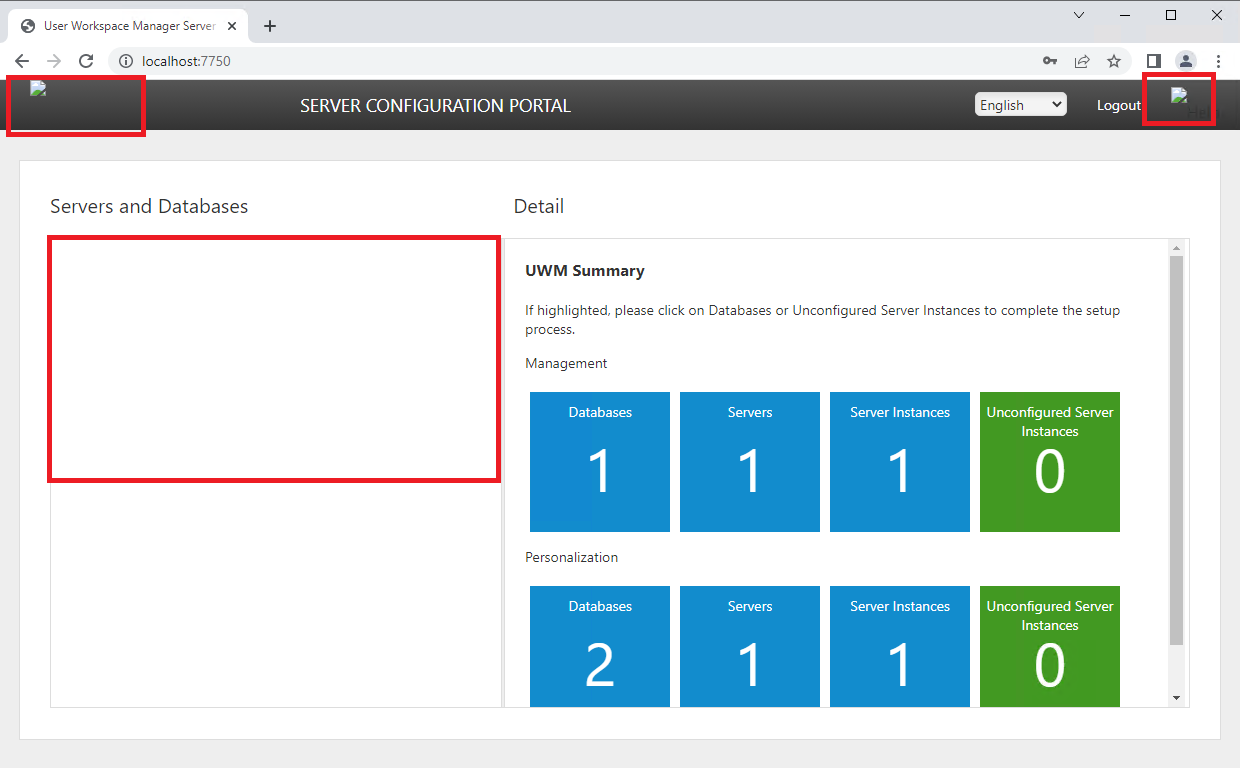Image resolution: width=1240 pixels, height=768 pixels.
Task: Open the Chrome three-dot menu
Action: (1218, 61)
